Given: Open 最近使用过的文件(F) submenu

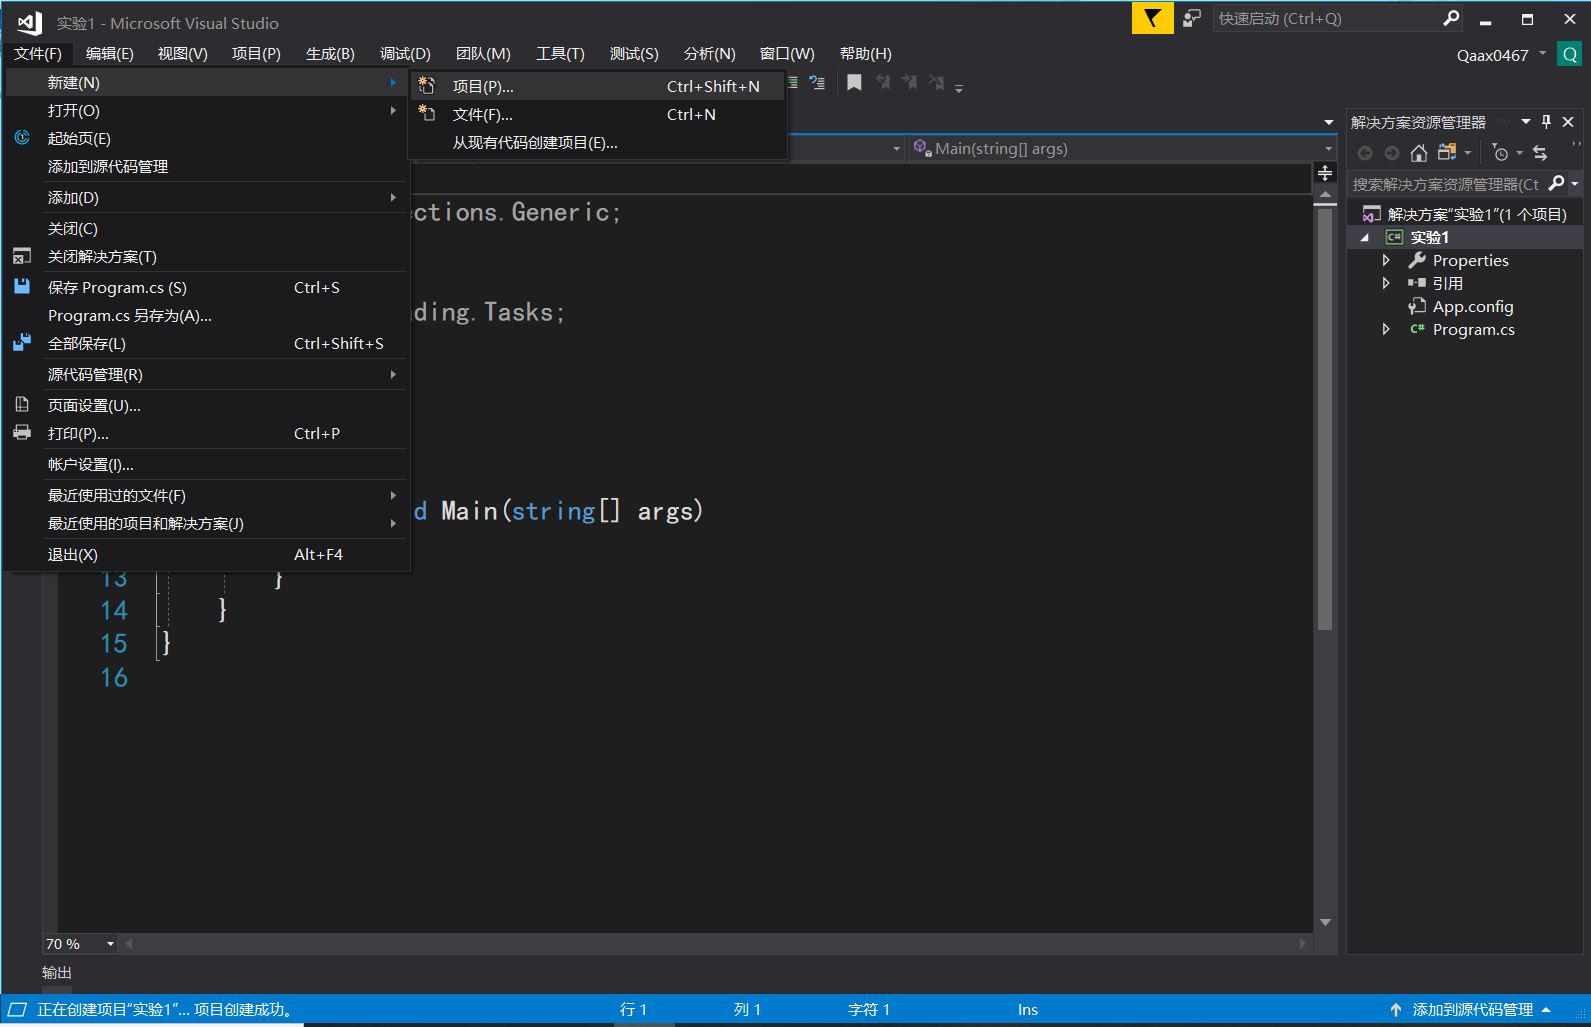Looking at the screenshot, I should [x=207, y=495].
